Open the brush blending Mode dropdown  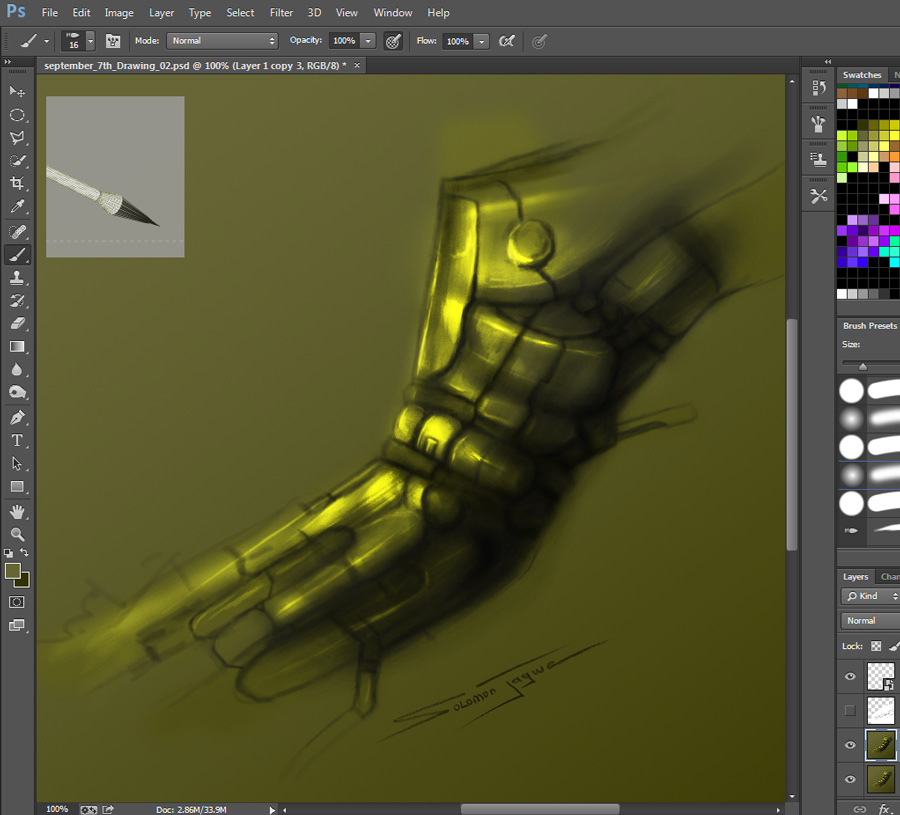(222, 41)
